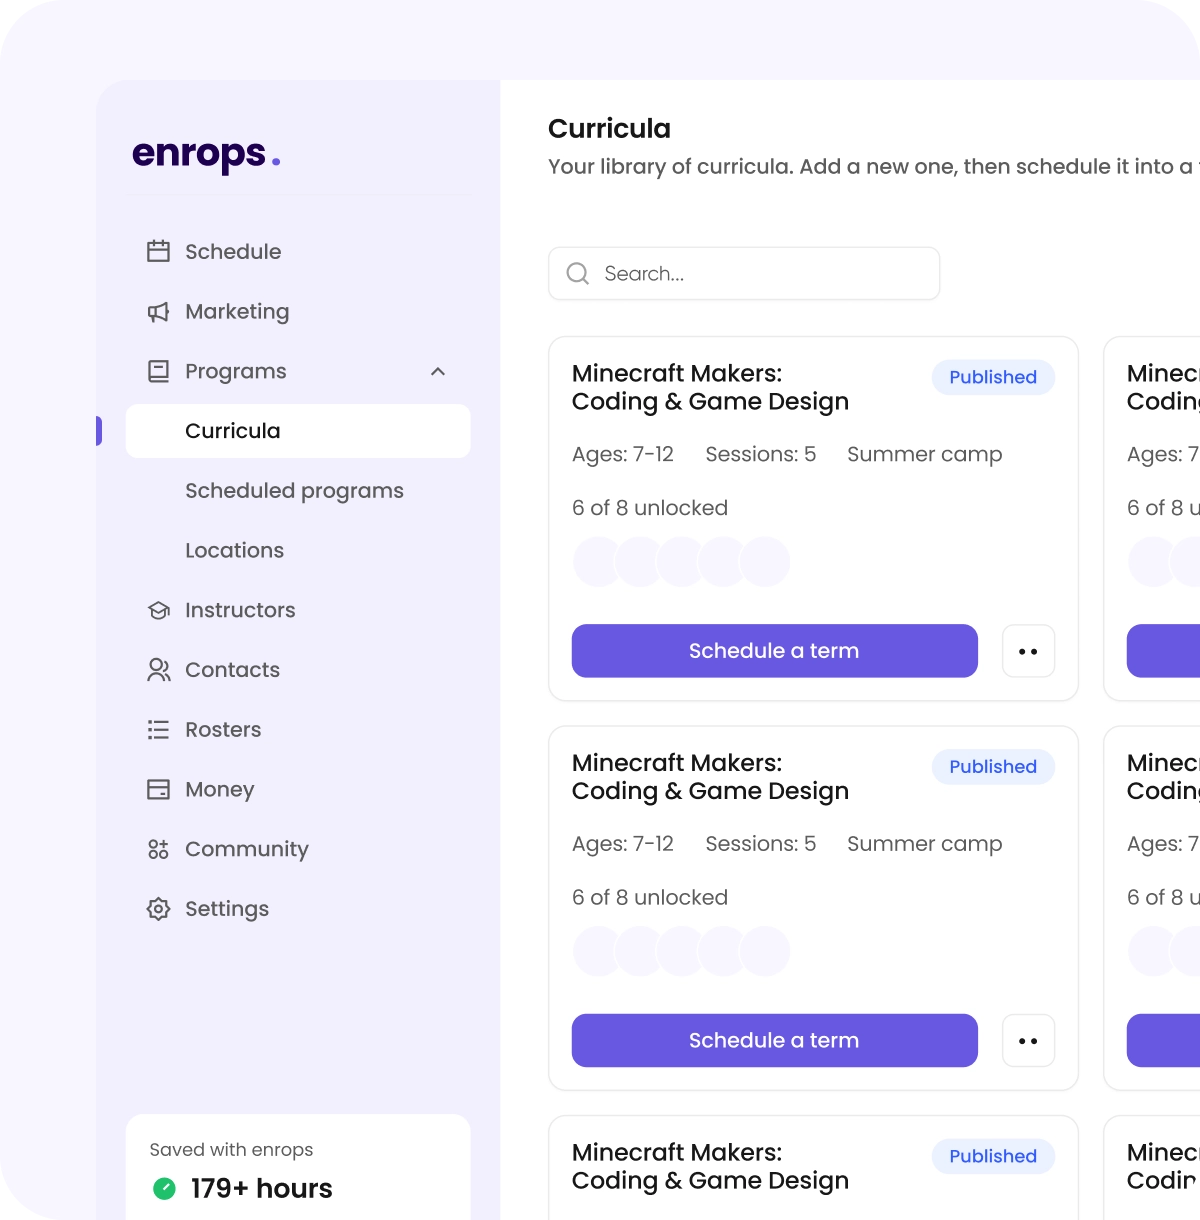Open the Marketing menu item
This screenshot has height=1220, width=1200.
click(x=298, y=312)
